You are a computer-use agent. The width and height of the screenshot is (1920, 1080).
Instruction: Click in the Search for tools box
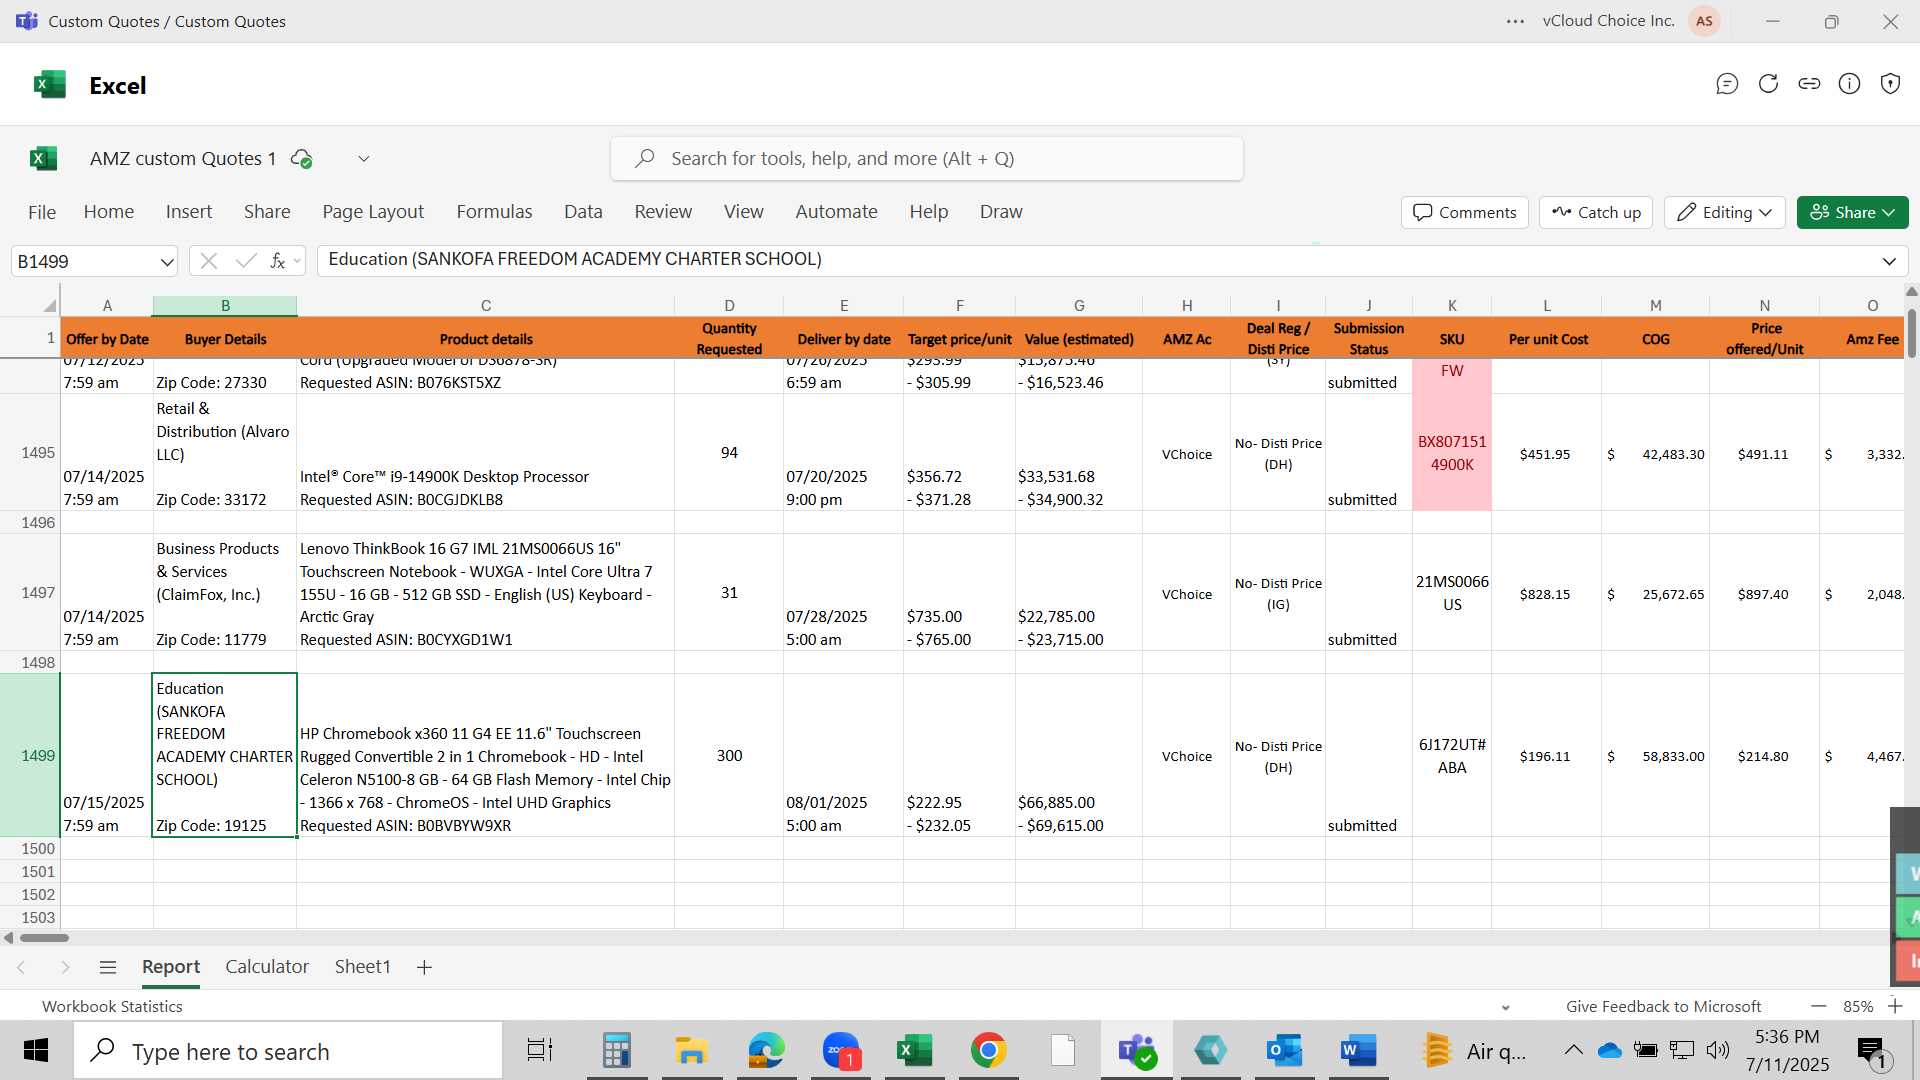click(x=927, y=159)
